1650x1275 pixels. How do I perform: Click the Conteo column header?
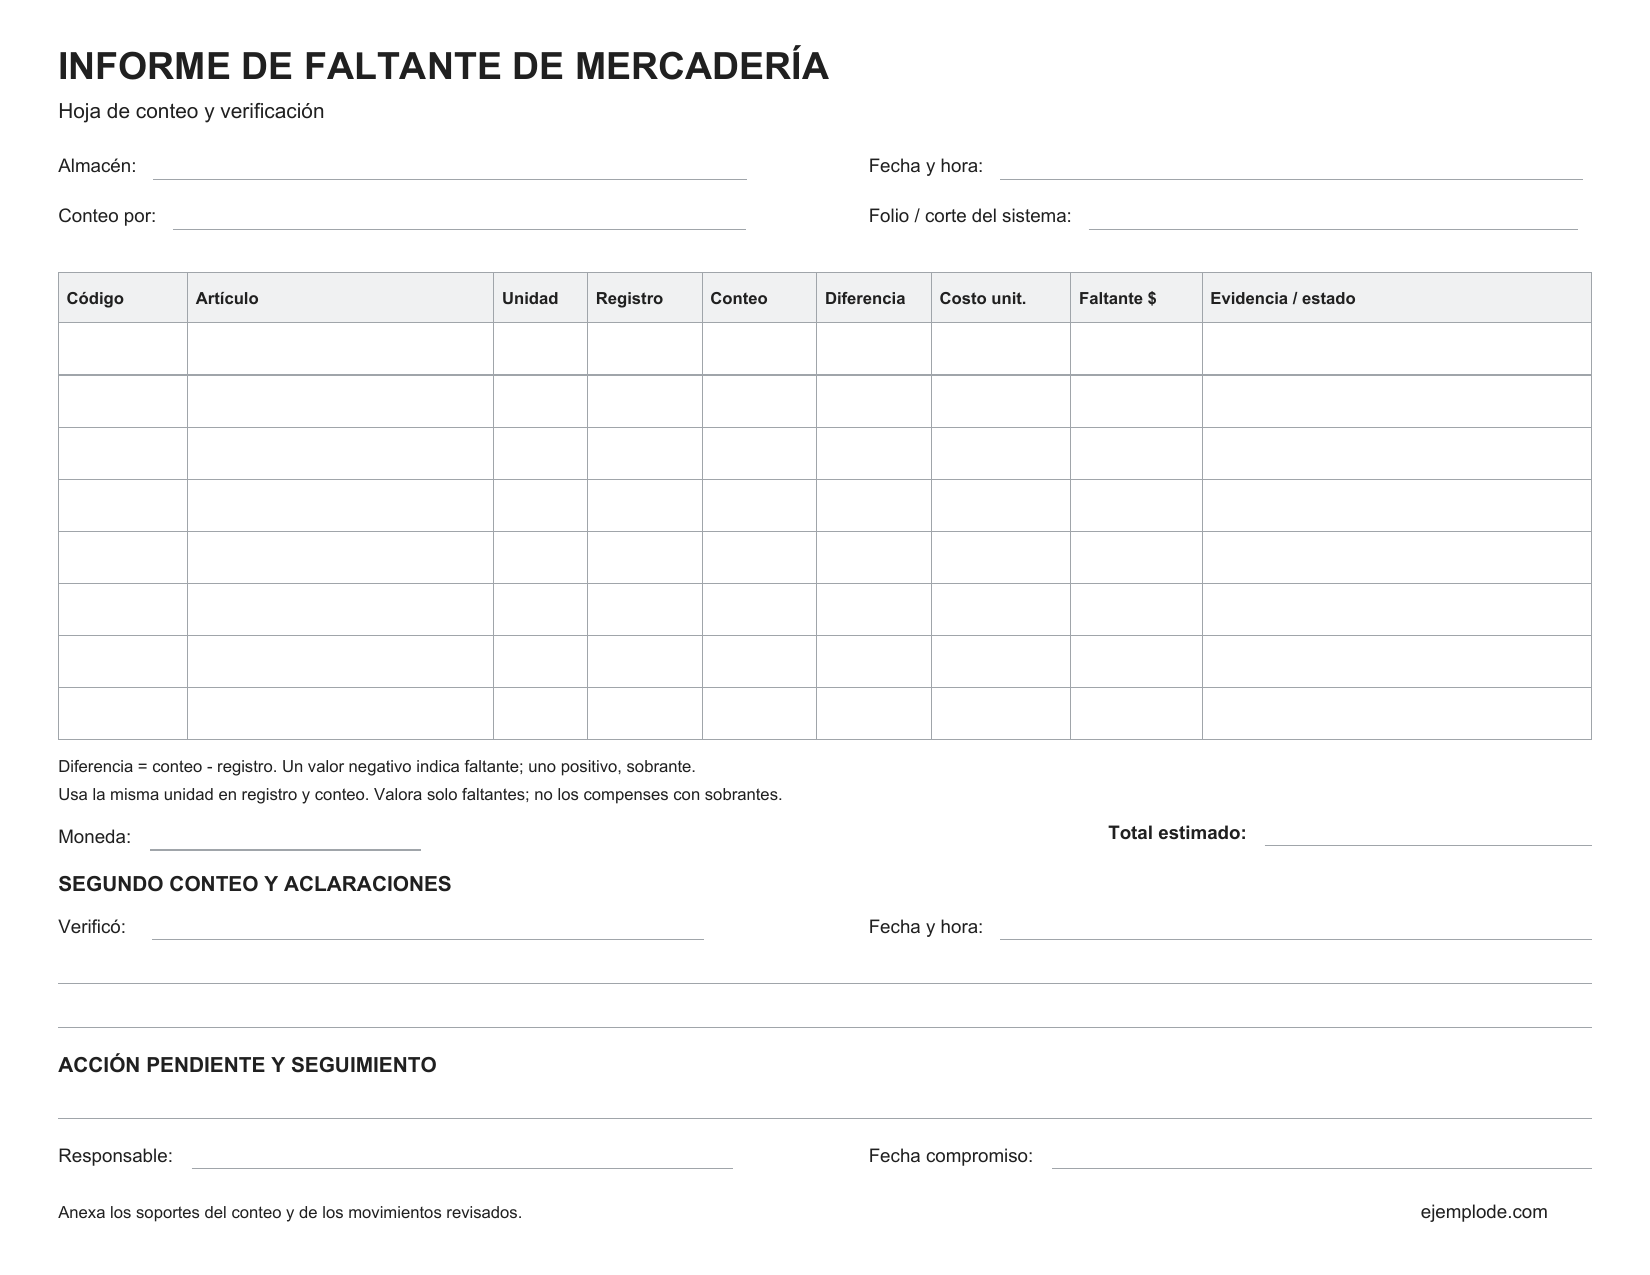pyautogui.click(x=759, y=298)
